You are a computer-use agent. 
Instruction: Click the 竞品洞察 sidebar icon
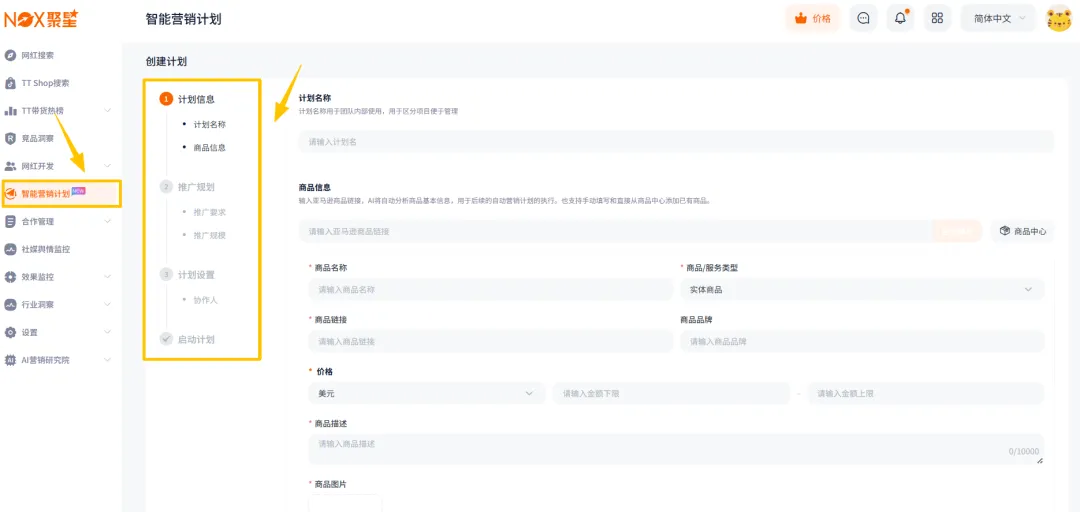point(10,139)
